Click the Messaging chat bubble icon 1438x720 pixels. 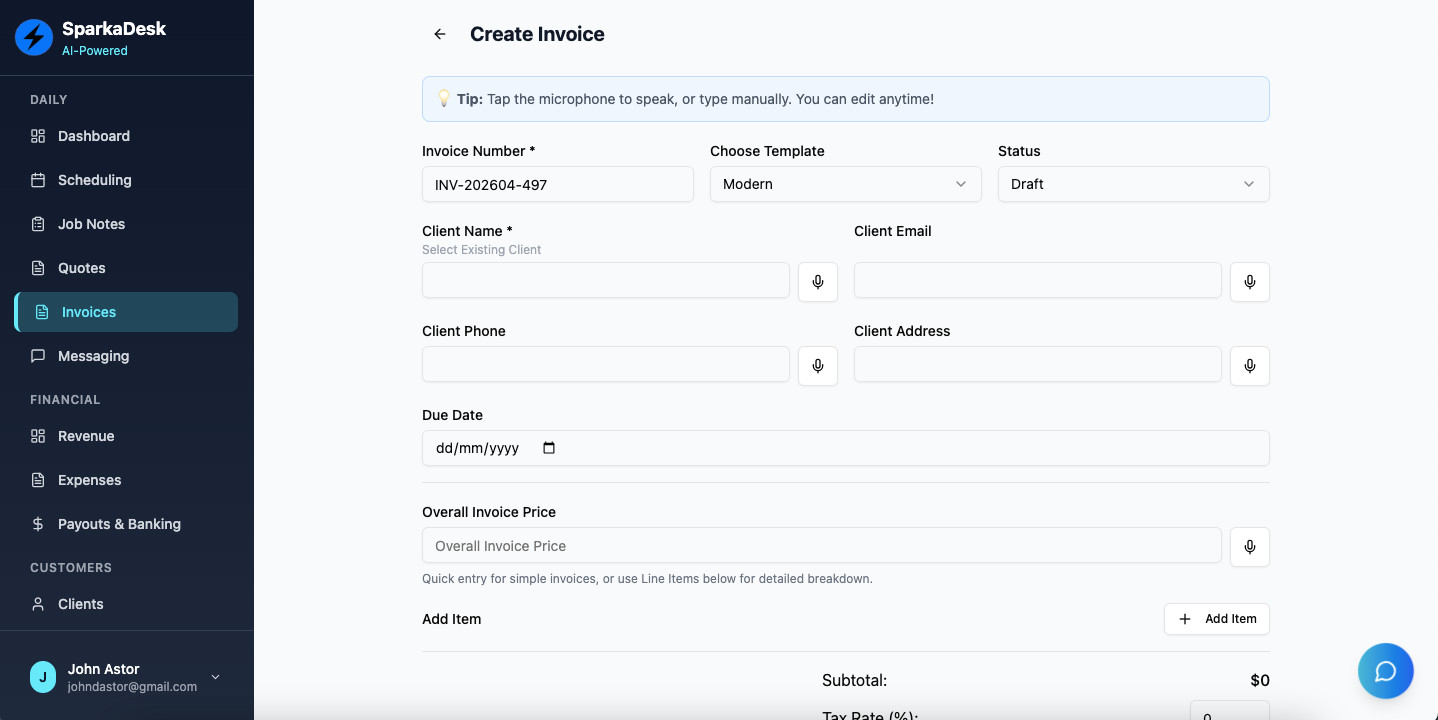pyautogui.click(x=38, y=356)
